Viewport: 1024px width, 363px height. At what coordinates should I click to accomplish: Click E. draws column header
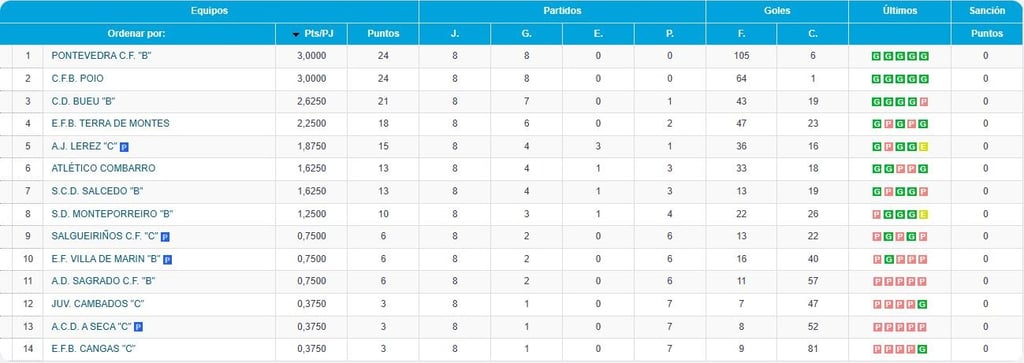tap(598, 34)
